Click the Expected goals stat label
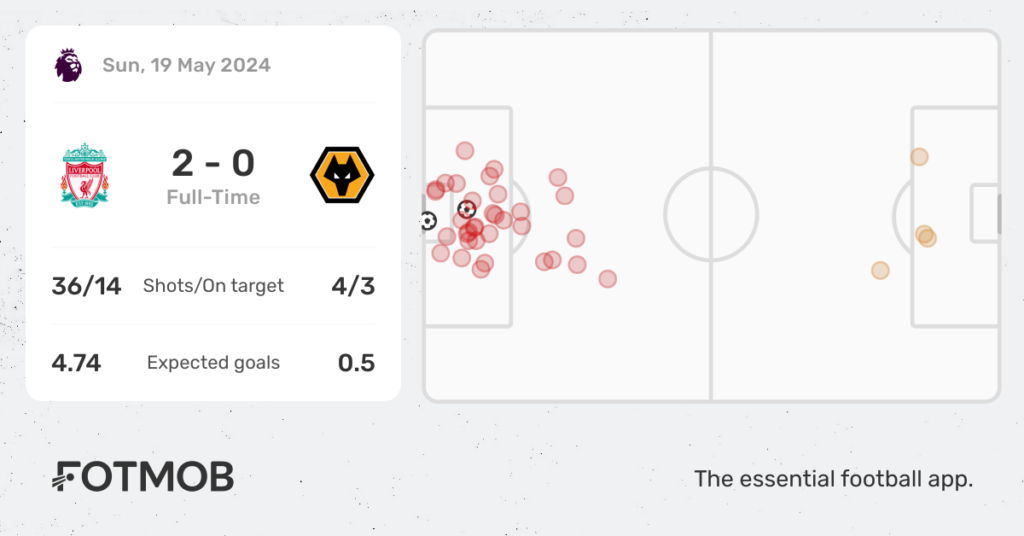1024x536 pixels. click(214, 363)
